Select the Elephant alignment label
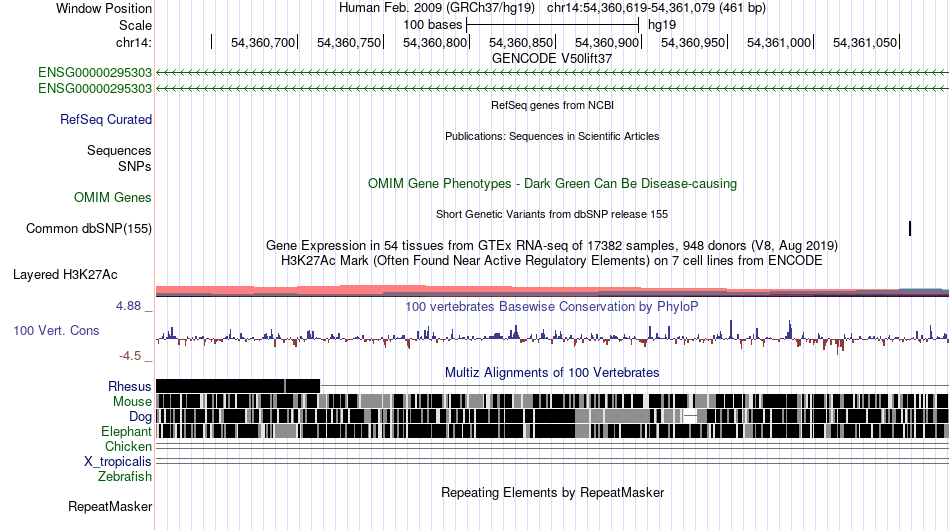Viewport: 950px width, 530px height. pos(126,431)
